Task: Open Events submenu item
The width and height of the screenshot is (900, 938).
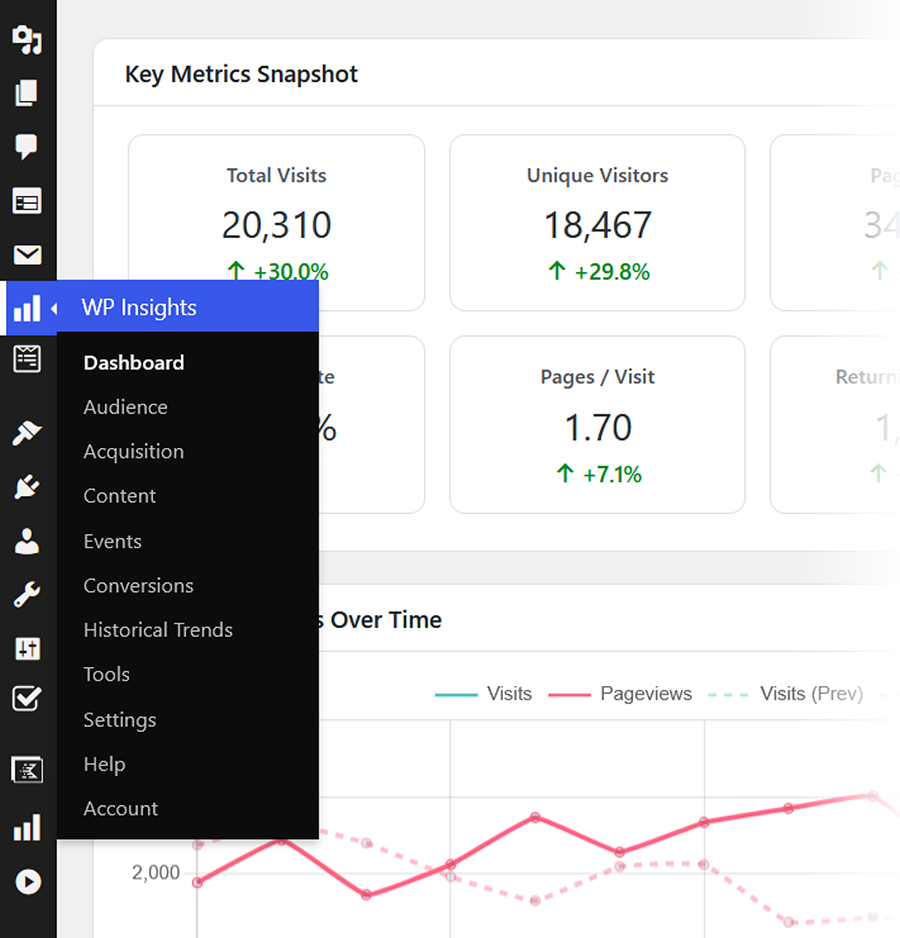Action: pyautogui.click(x=112, y=541)
